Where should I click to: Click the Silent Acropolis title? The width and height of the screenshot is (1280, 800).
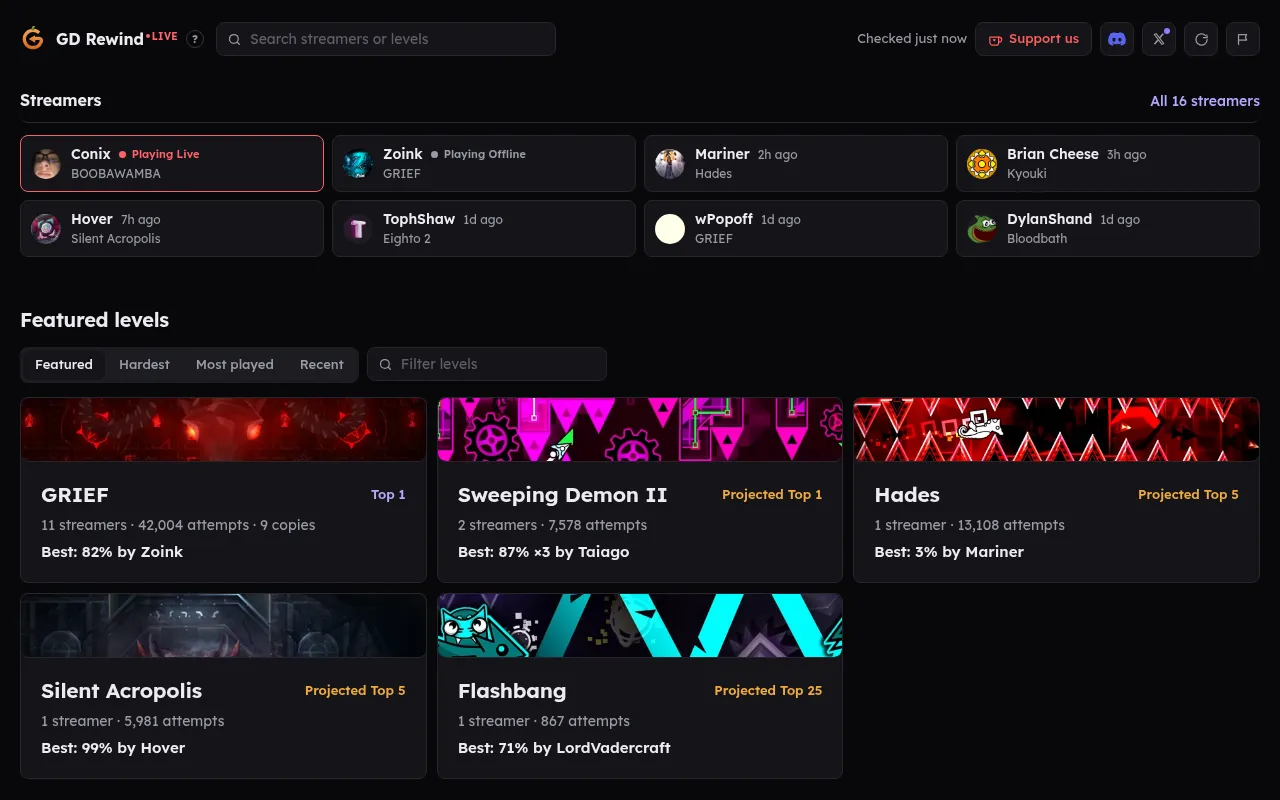point(121,691)
